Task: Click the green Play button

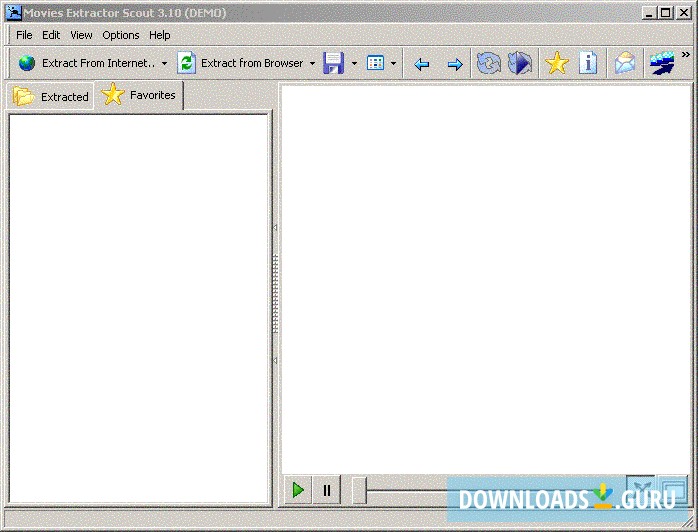Action: tap(298, 490)
